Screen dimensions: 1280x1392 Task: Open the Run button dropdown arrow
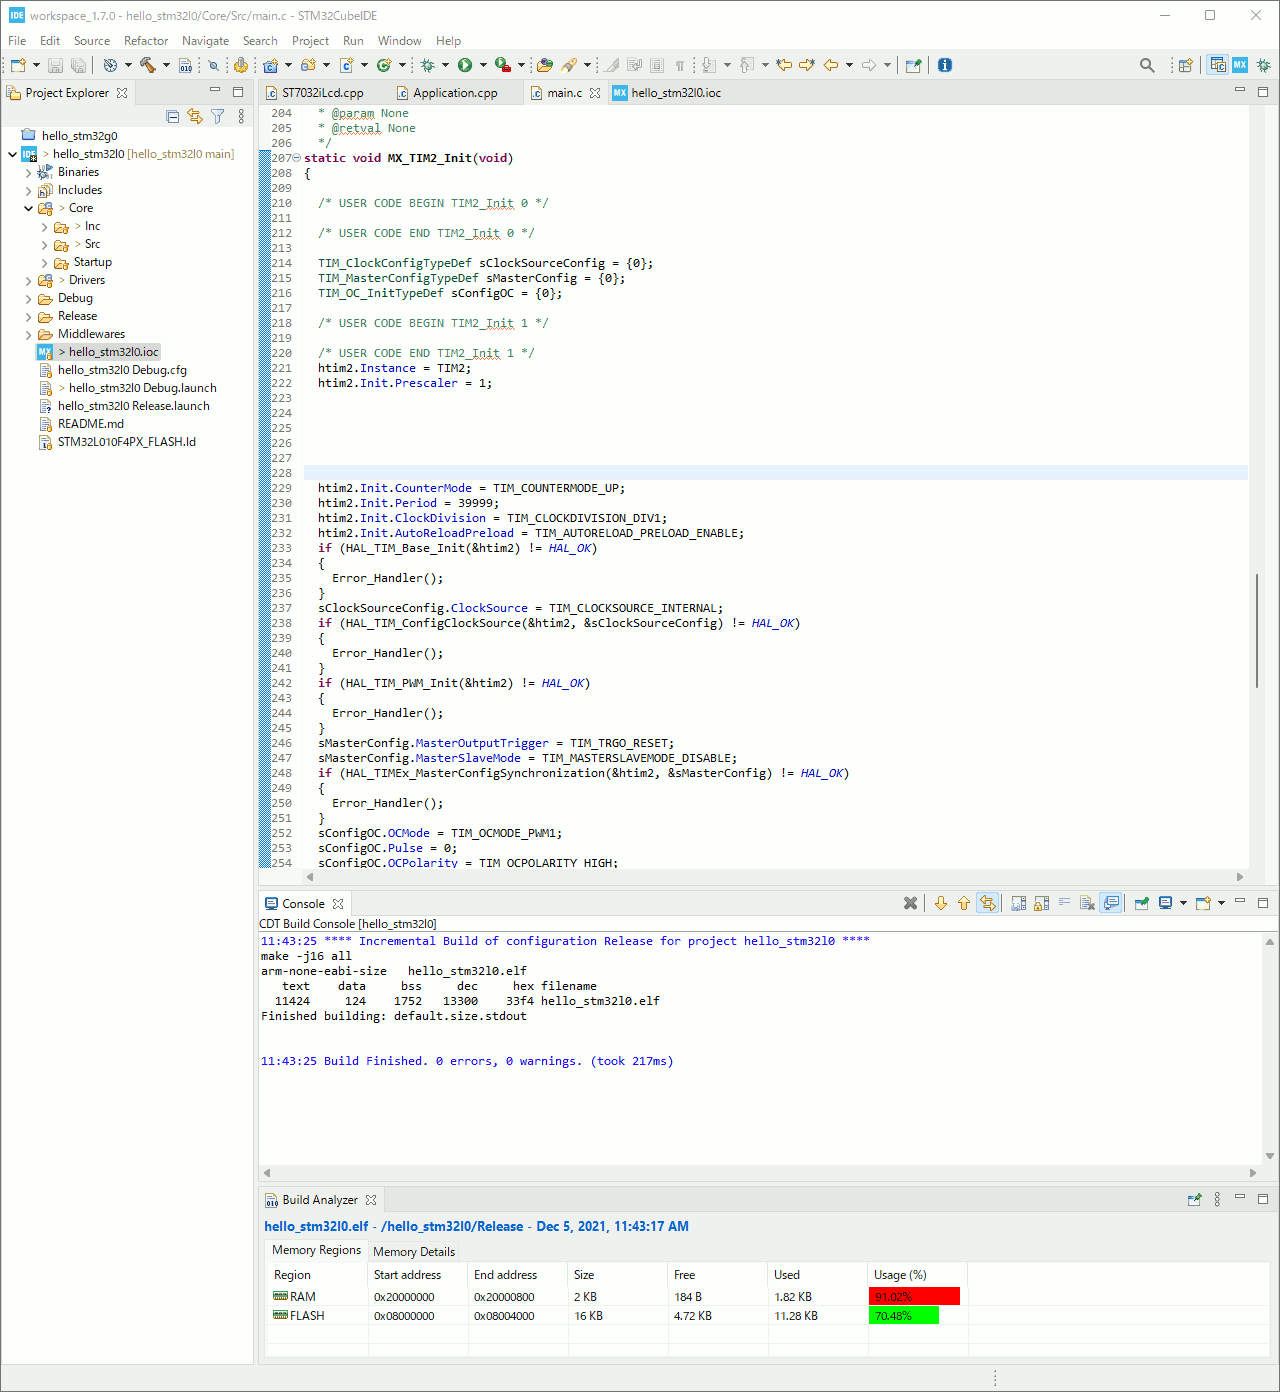click(483, 65)
